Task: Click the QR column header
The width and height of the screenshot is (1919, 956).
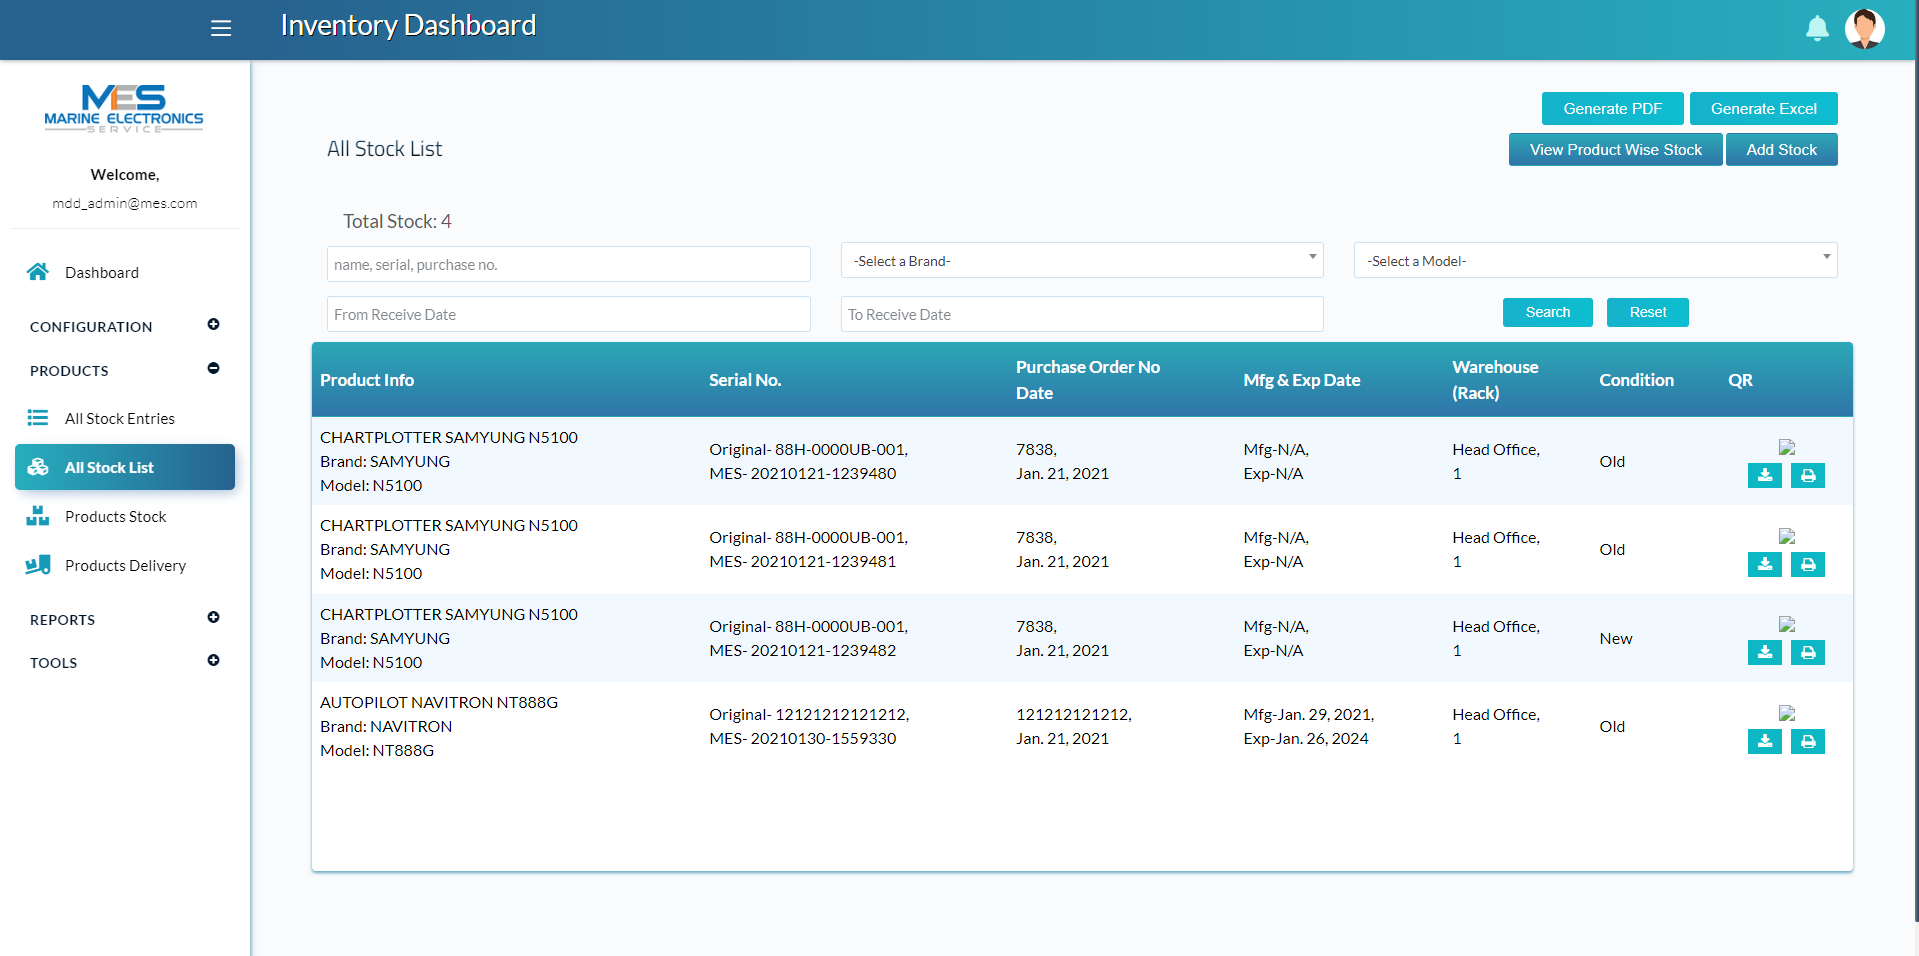Action: pos(1740,380)
